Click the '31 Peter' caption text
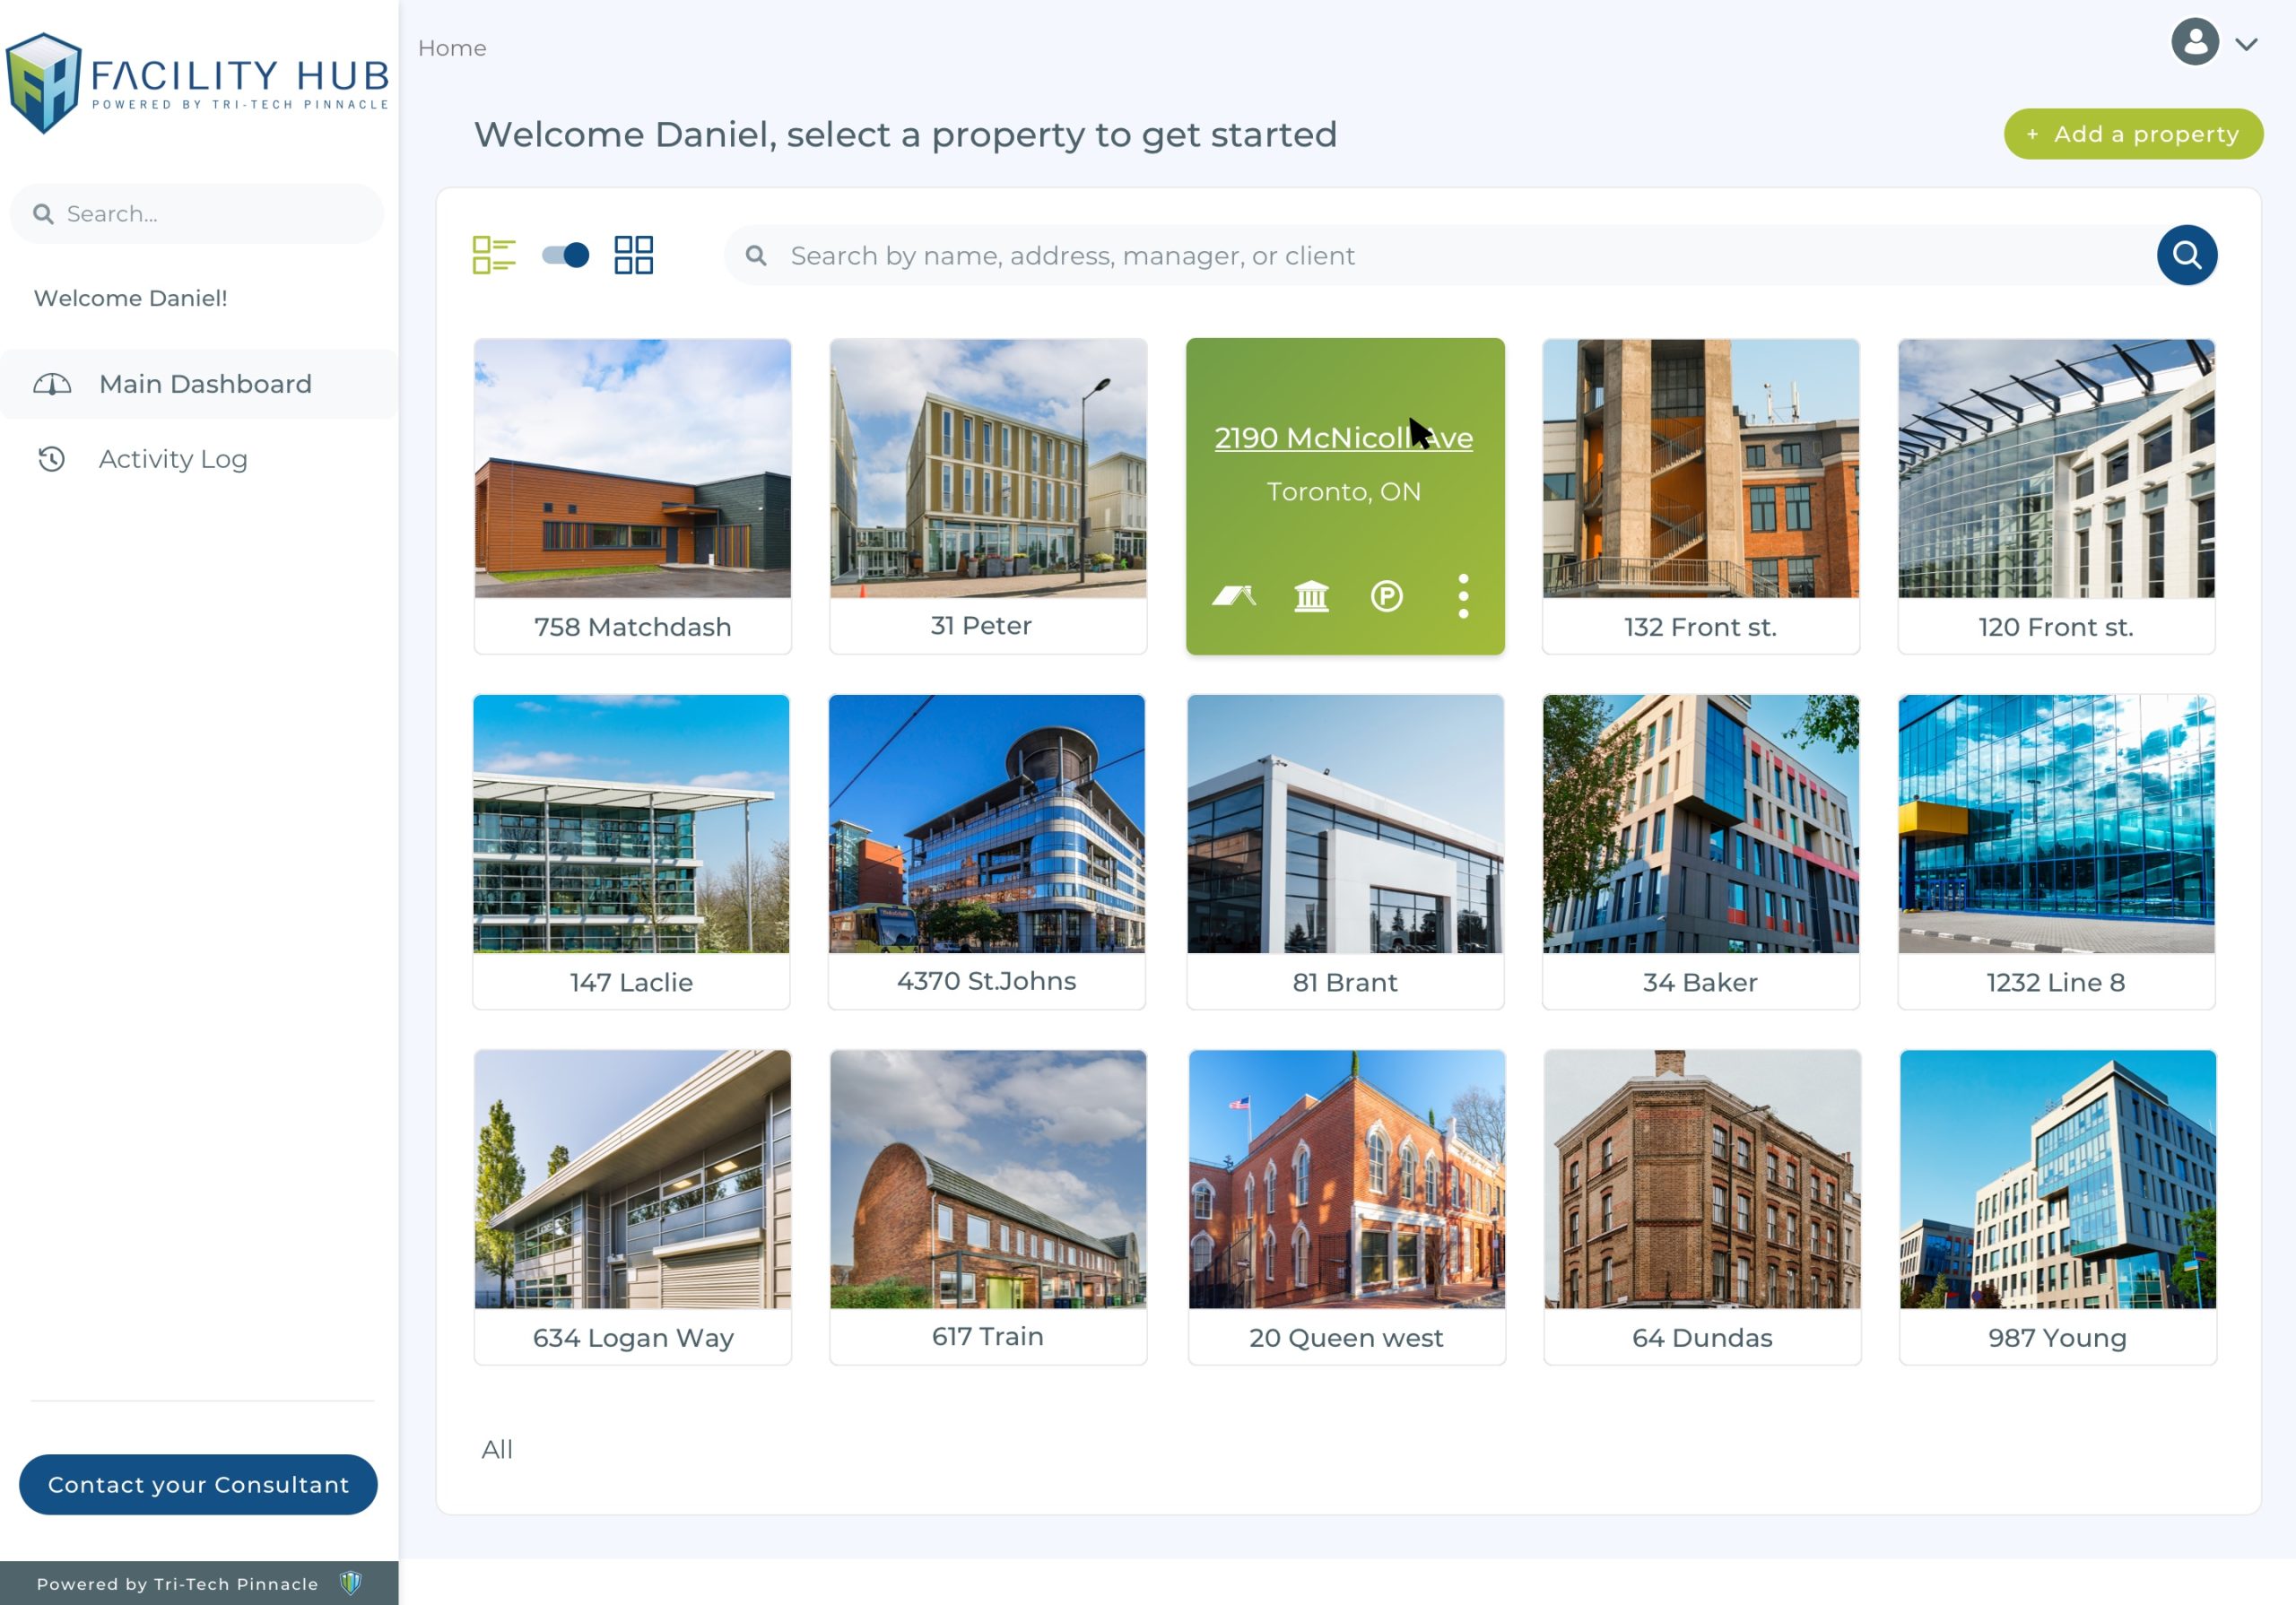Image resolution: width=2296 pixels, height=1605 pixels. click(x=981, y=625)
